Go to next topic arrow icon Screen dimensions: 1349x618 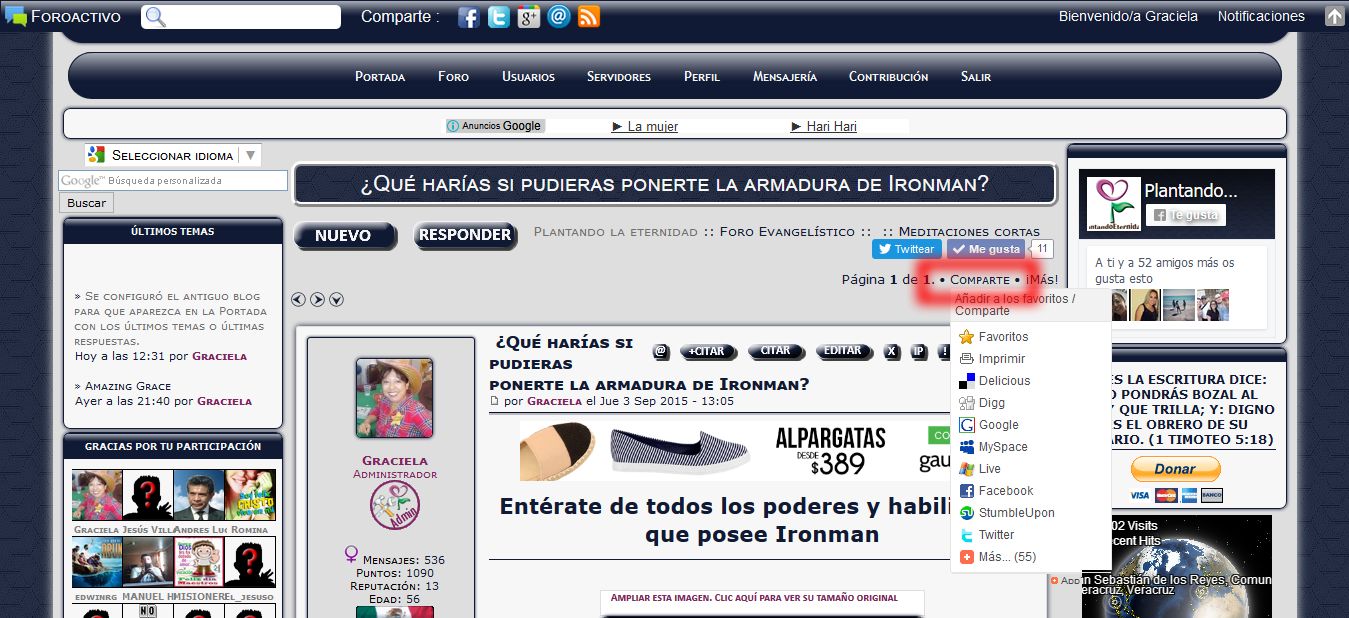point(317,299)
